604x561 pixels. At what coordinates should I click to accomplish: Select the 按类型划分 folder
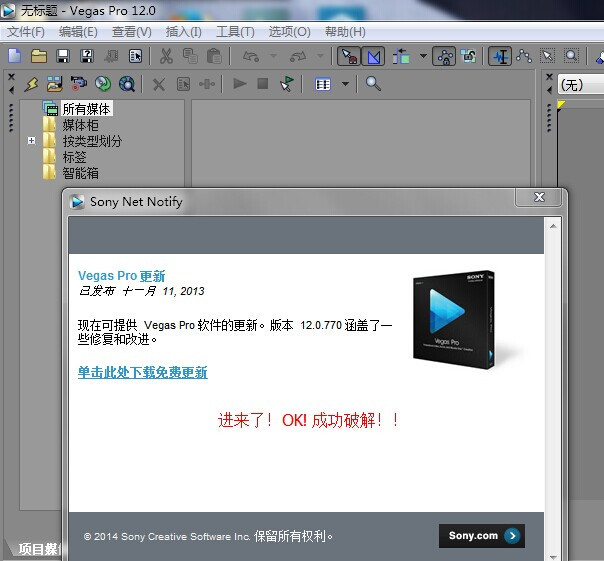point(92,141)
